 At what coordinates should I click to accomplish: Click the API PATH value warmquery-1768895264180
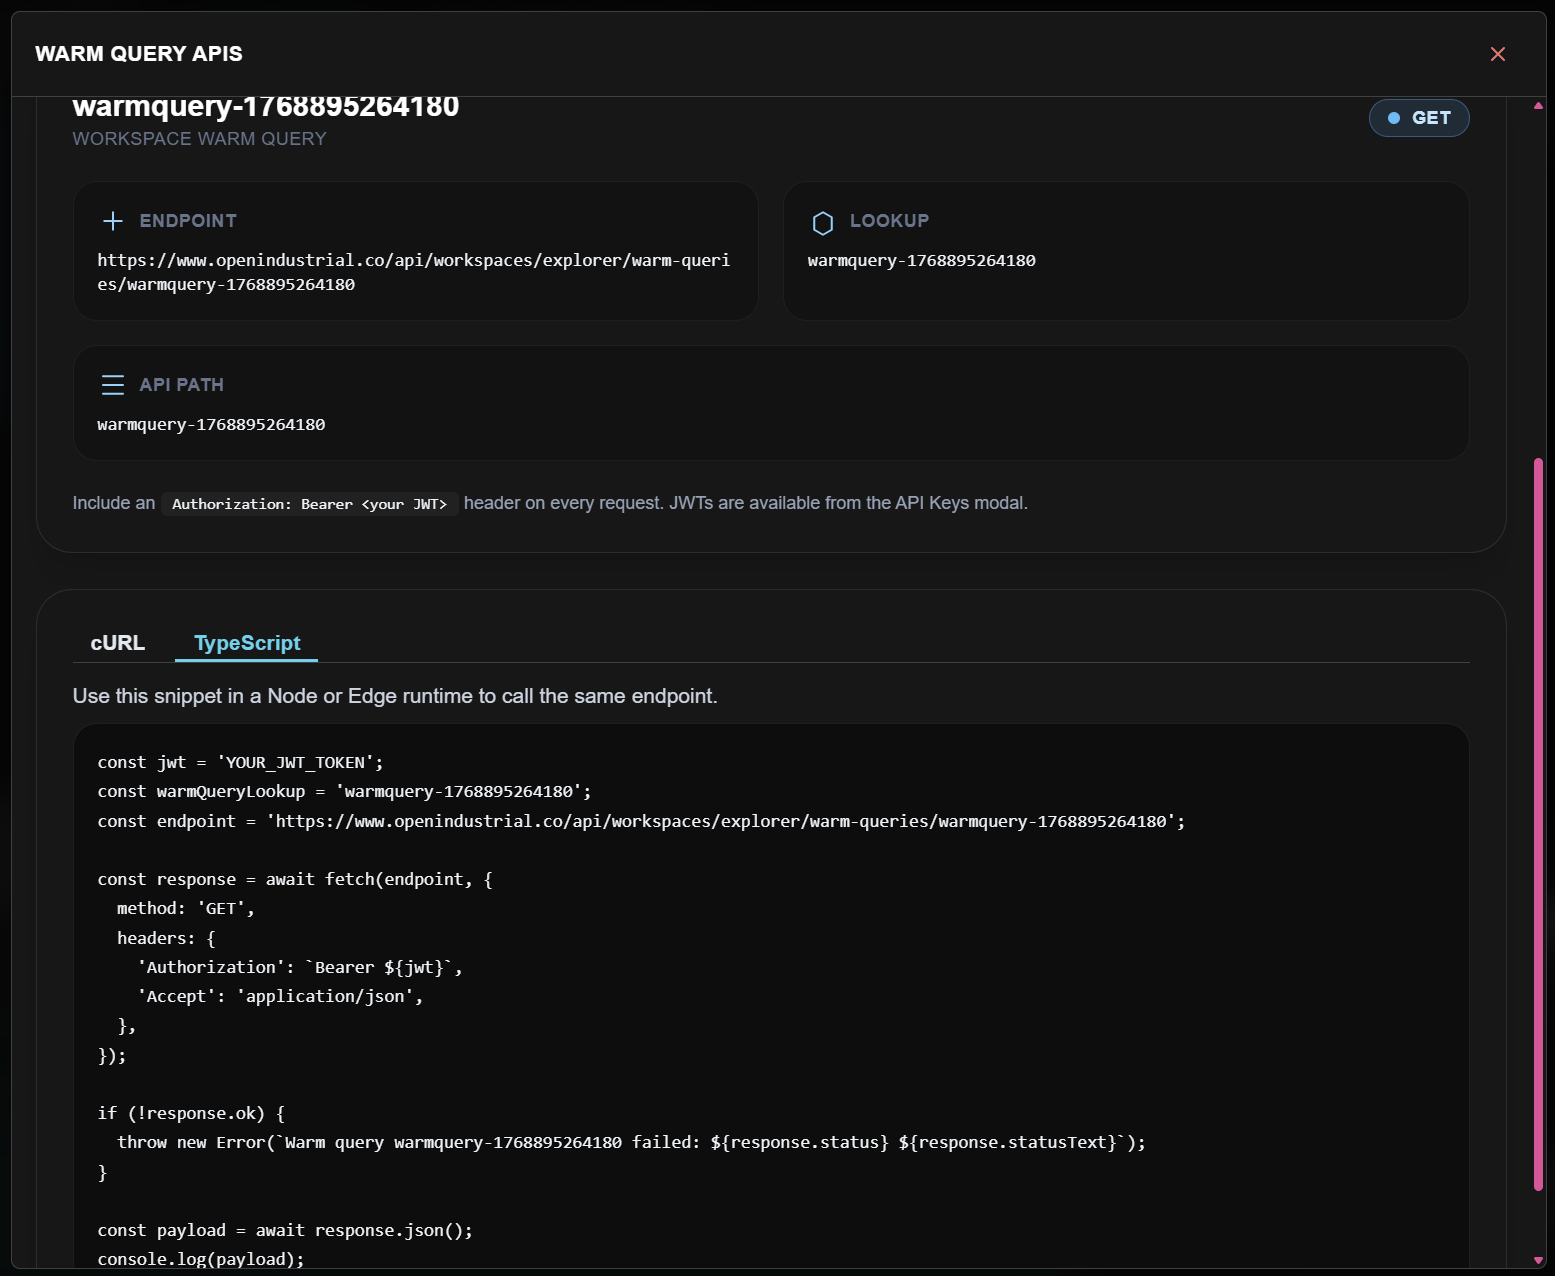click(211, 424)
